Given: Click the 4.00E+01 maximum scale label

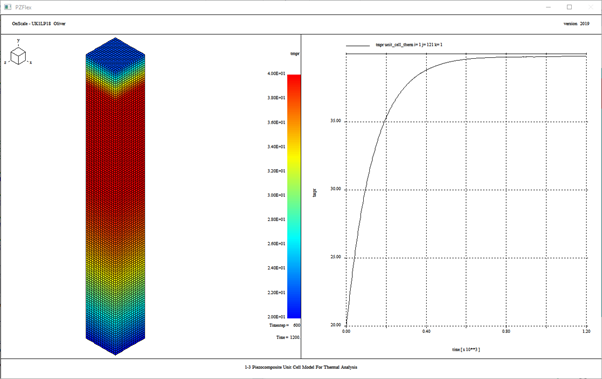Looking at the screenshot, I should [x=276, y=73].
